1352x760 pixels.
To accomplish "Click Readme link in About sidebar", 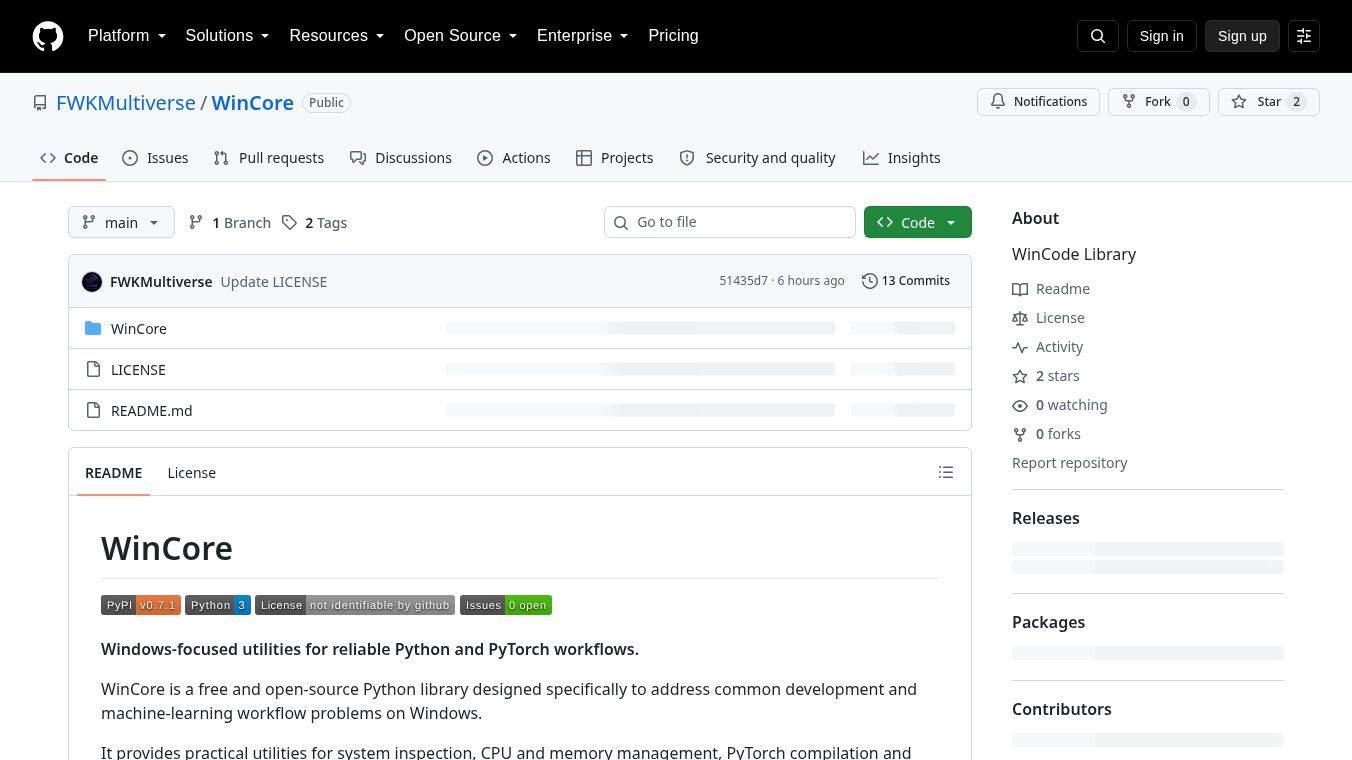I will 1051,289.
